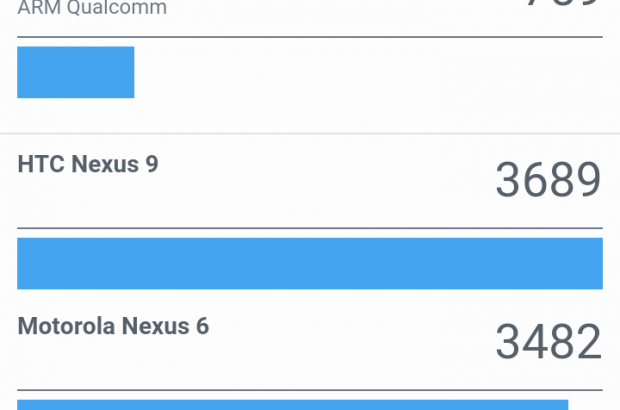
Task: Click the short blue bar under ARM Qualcomm
Action: (76, 72)
